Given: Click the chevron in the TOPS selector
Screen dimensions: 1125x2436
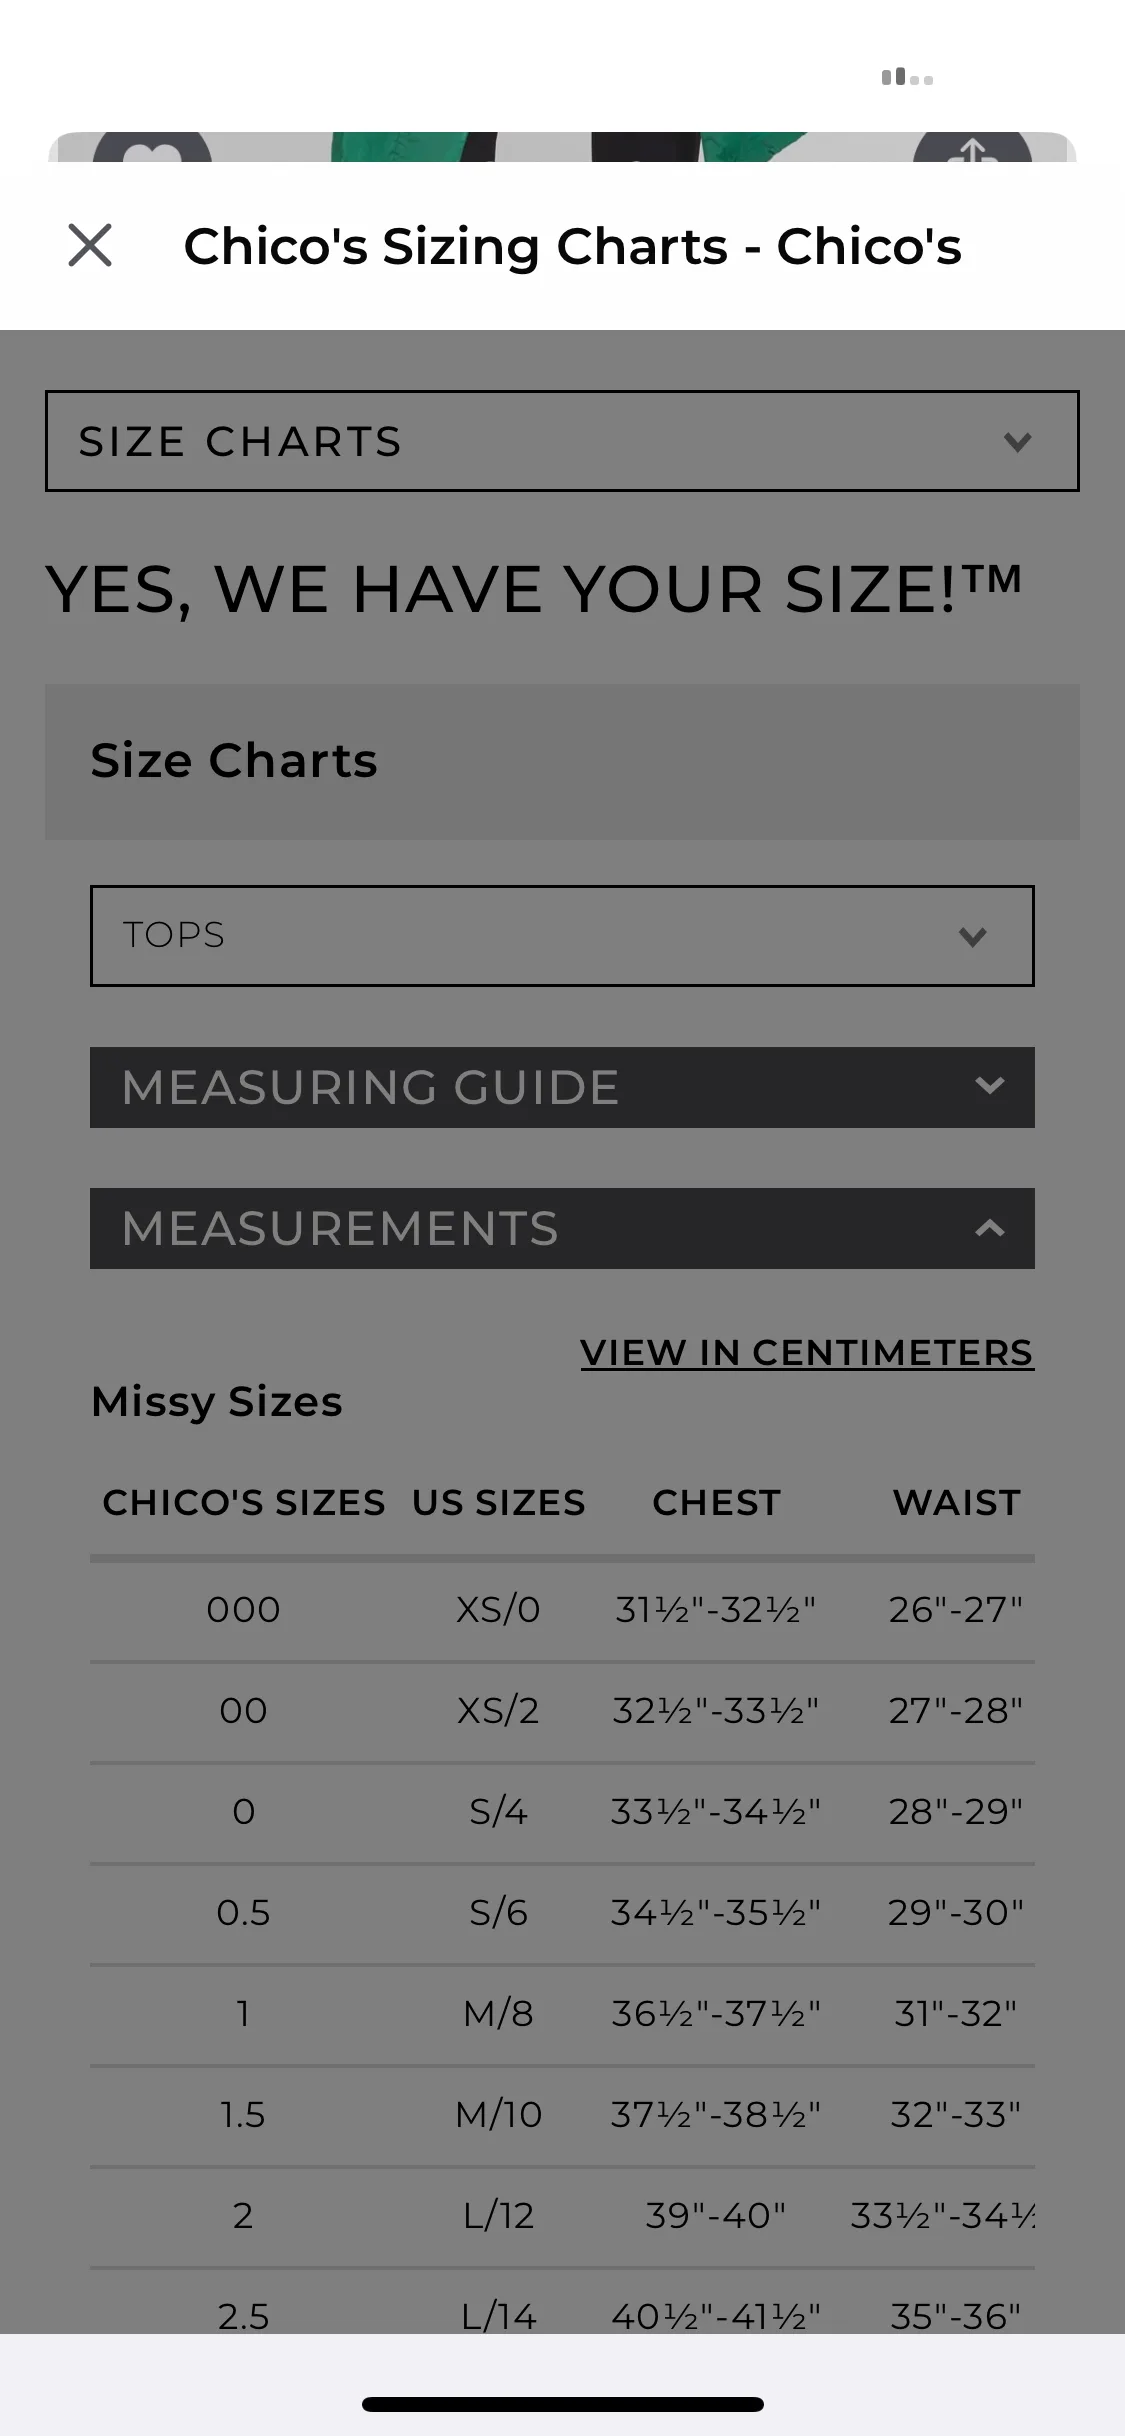Looking at the screenshot, I should 972,937.
